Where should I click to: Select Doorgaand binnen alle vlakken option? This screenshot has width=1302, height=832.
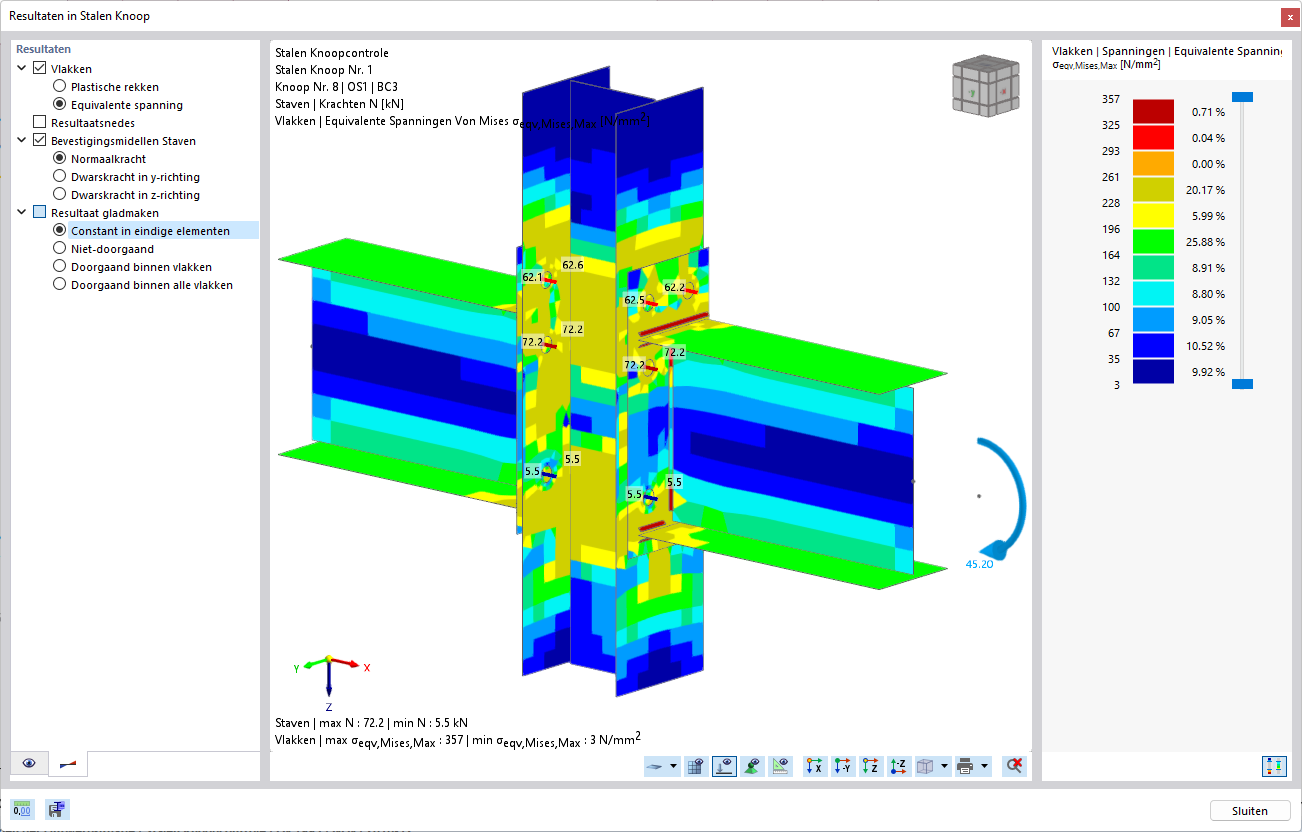(60, 285)
